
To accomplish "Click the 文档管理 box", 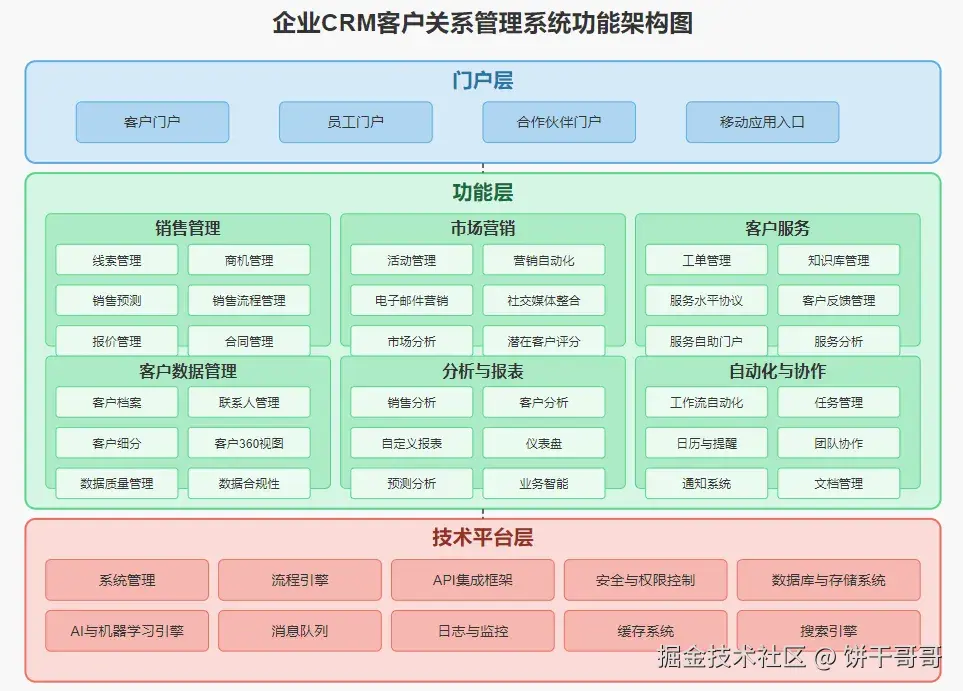I will (838, 483).
